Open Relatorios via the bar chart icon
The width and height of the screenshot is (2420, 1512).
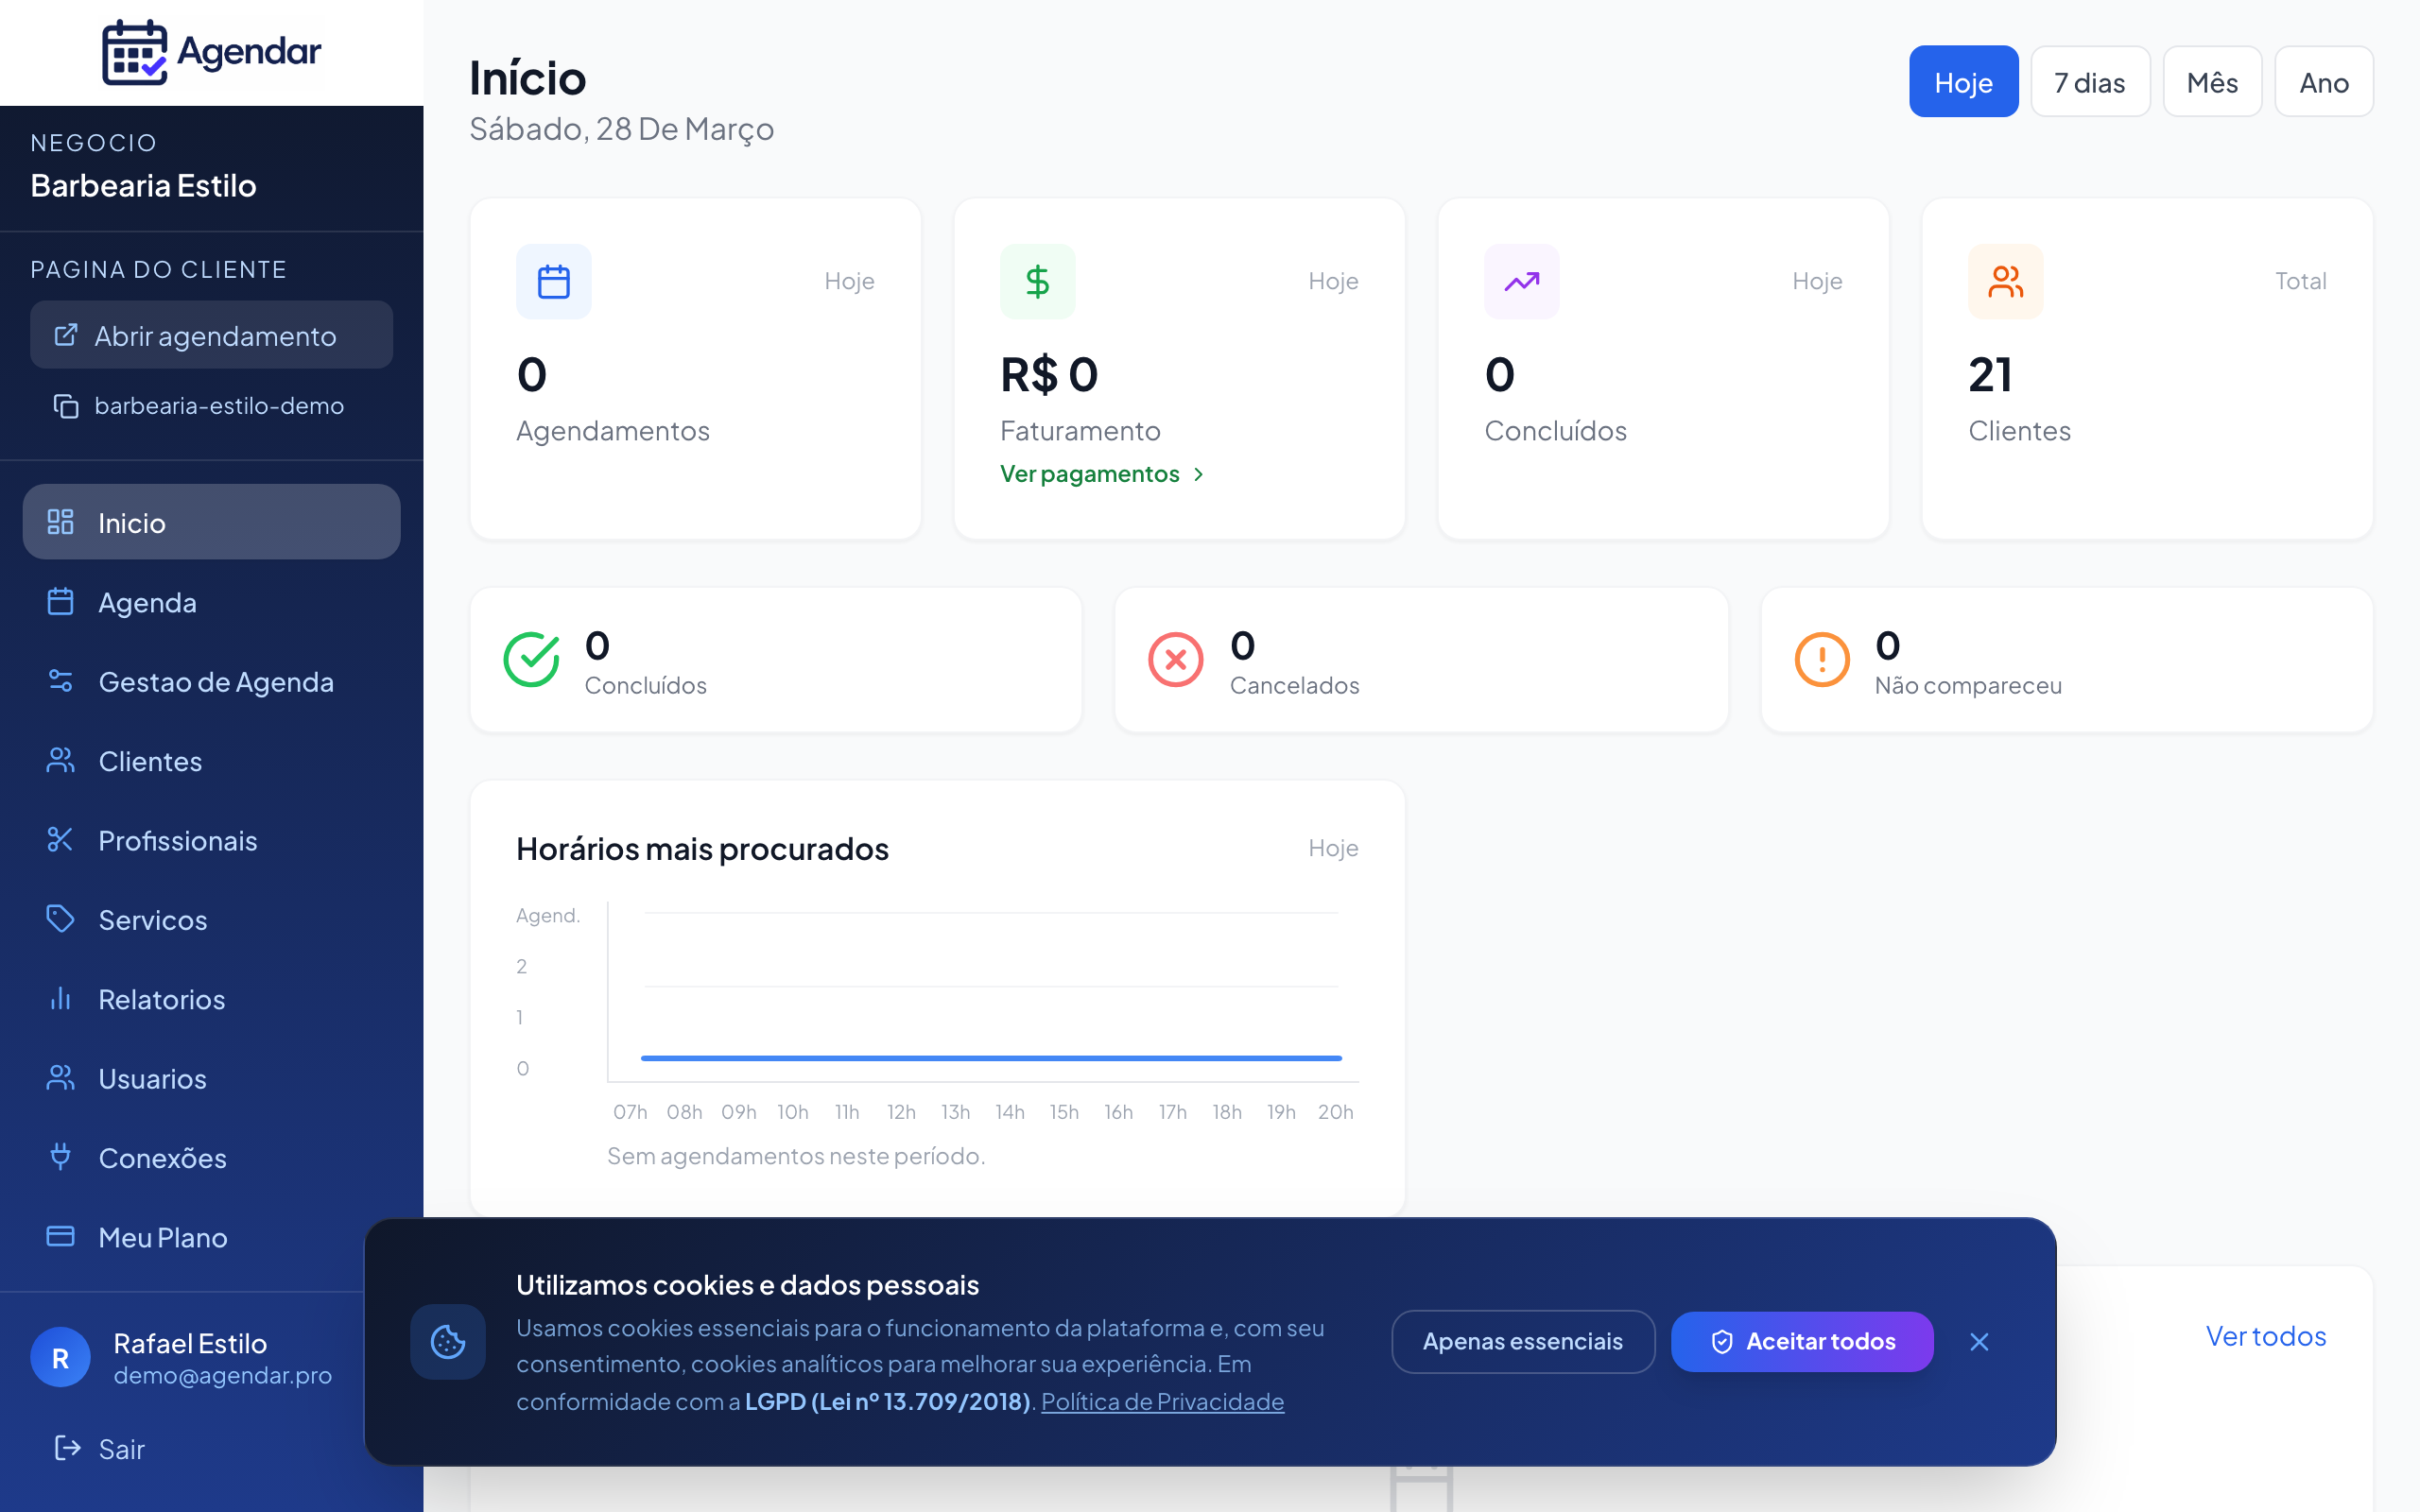point(61,999)
